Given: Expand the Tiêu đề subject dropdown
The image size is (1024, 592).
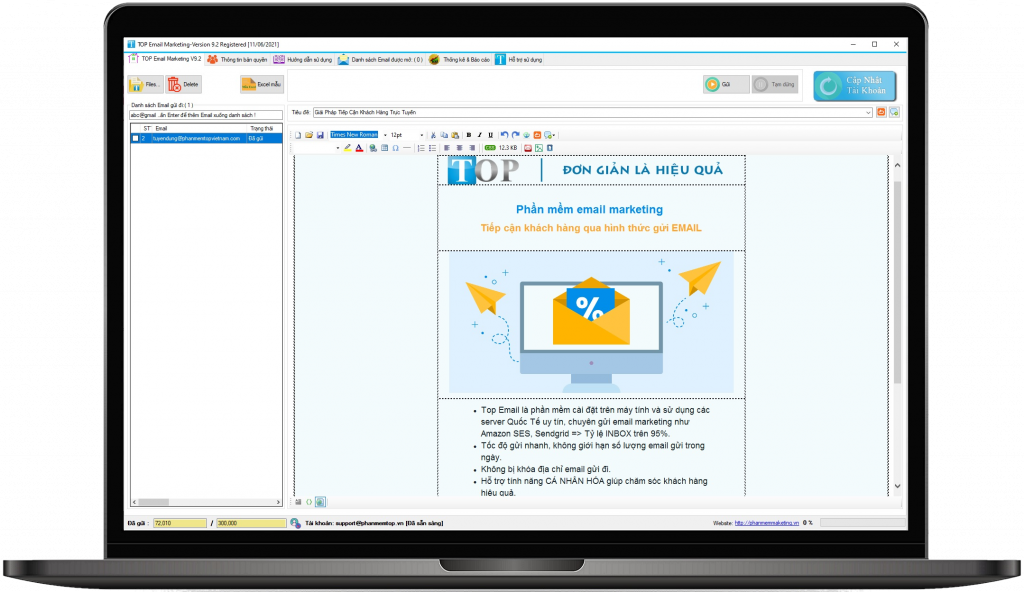Looking at the screenshot, I should coord(868,112).
